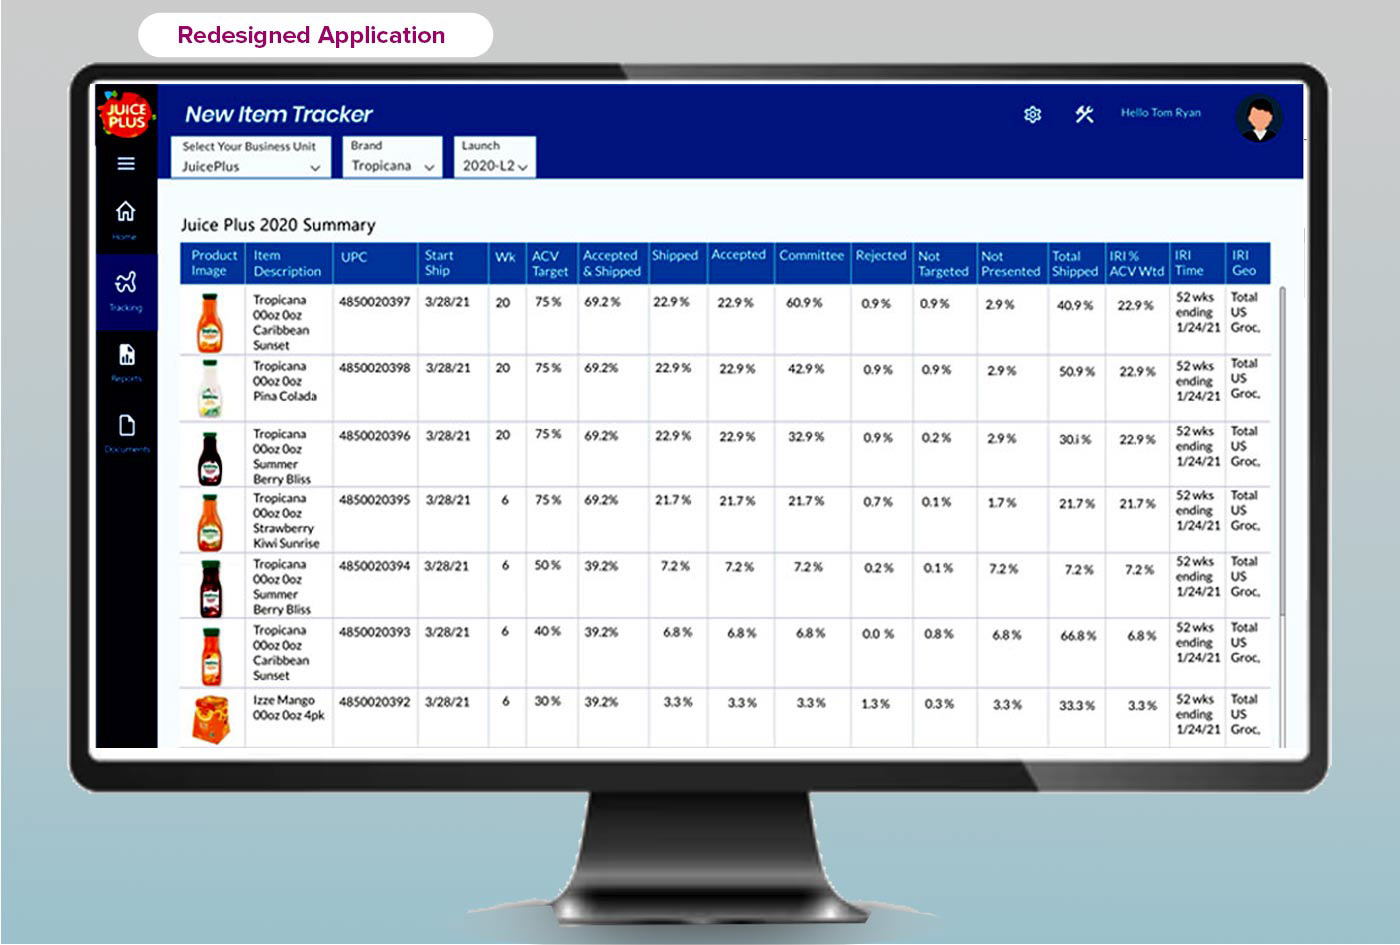Select UPC 4850020392 cell
The height and width of the screenshot is (945, 1400).
[375, 701]
